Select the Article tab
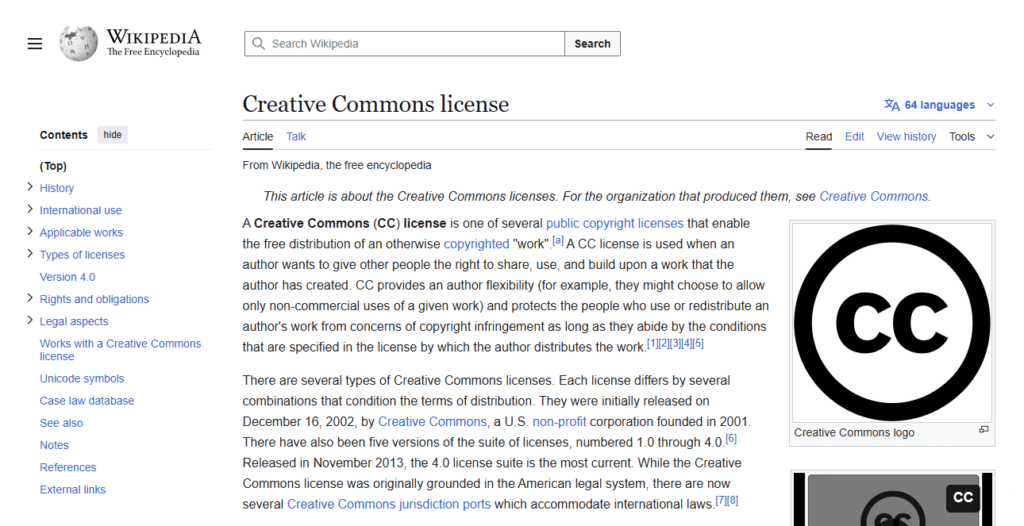Screen dimensions: 1024x526 coord(257,137)
